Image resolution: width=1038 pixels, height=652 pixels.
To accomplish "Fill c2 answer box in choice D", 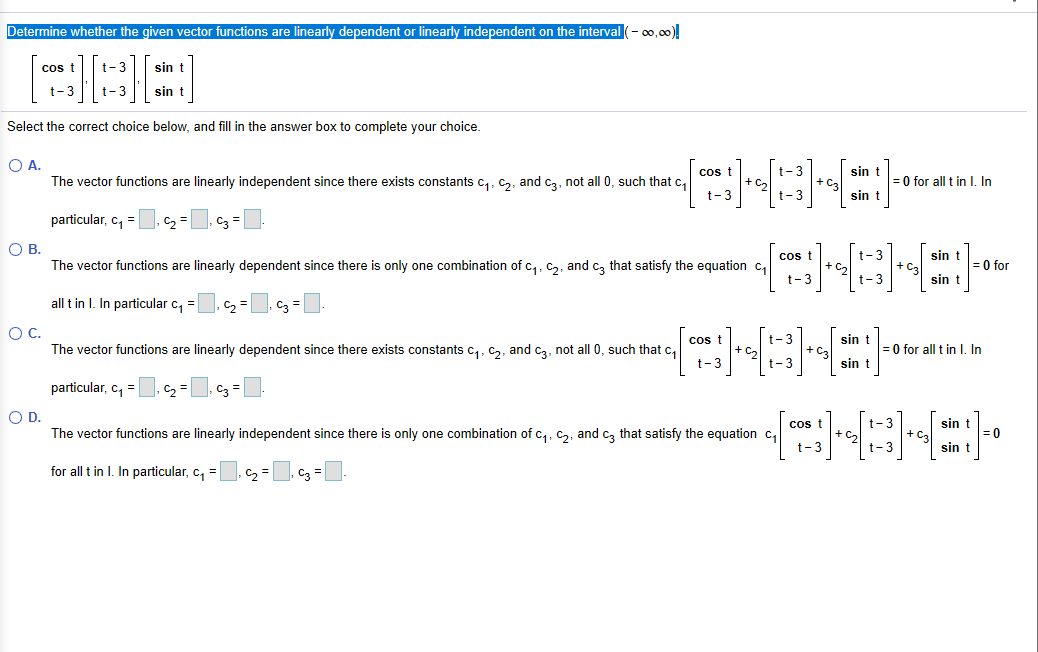I will [x=281, y=471].
